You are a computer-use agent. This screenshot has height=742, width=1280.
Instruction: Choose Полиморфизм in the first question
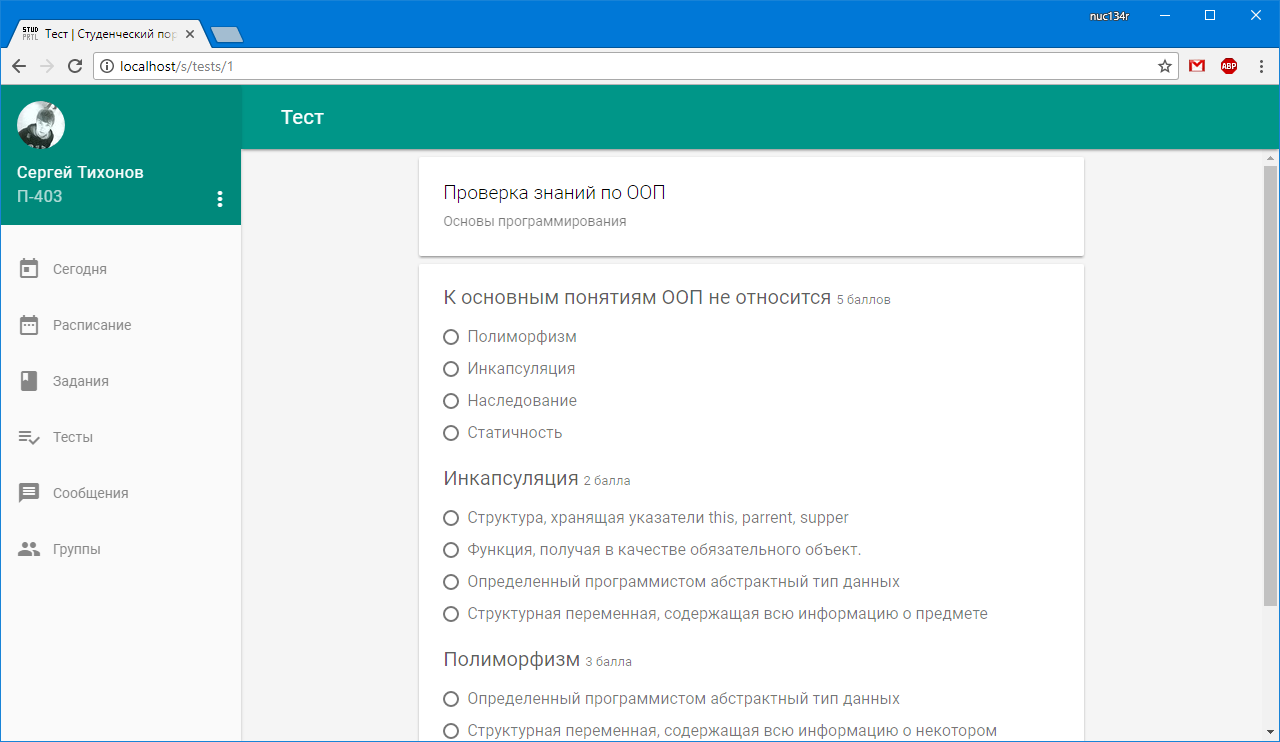coord(450,337)
